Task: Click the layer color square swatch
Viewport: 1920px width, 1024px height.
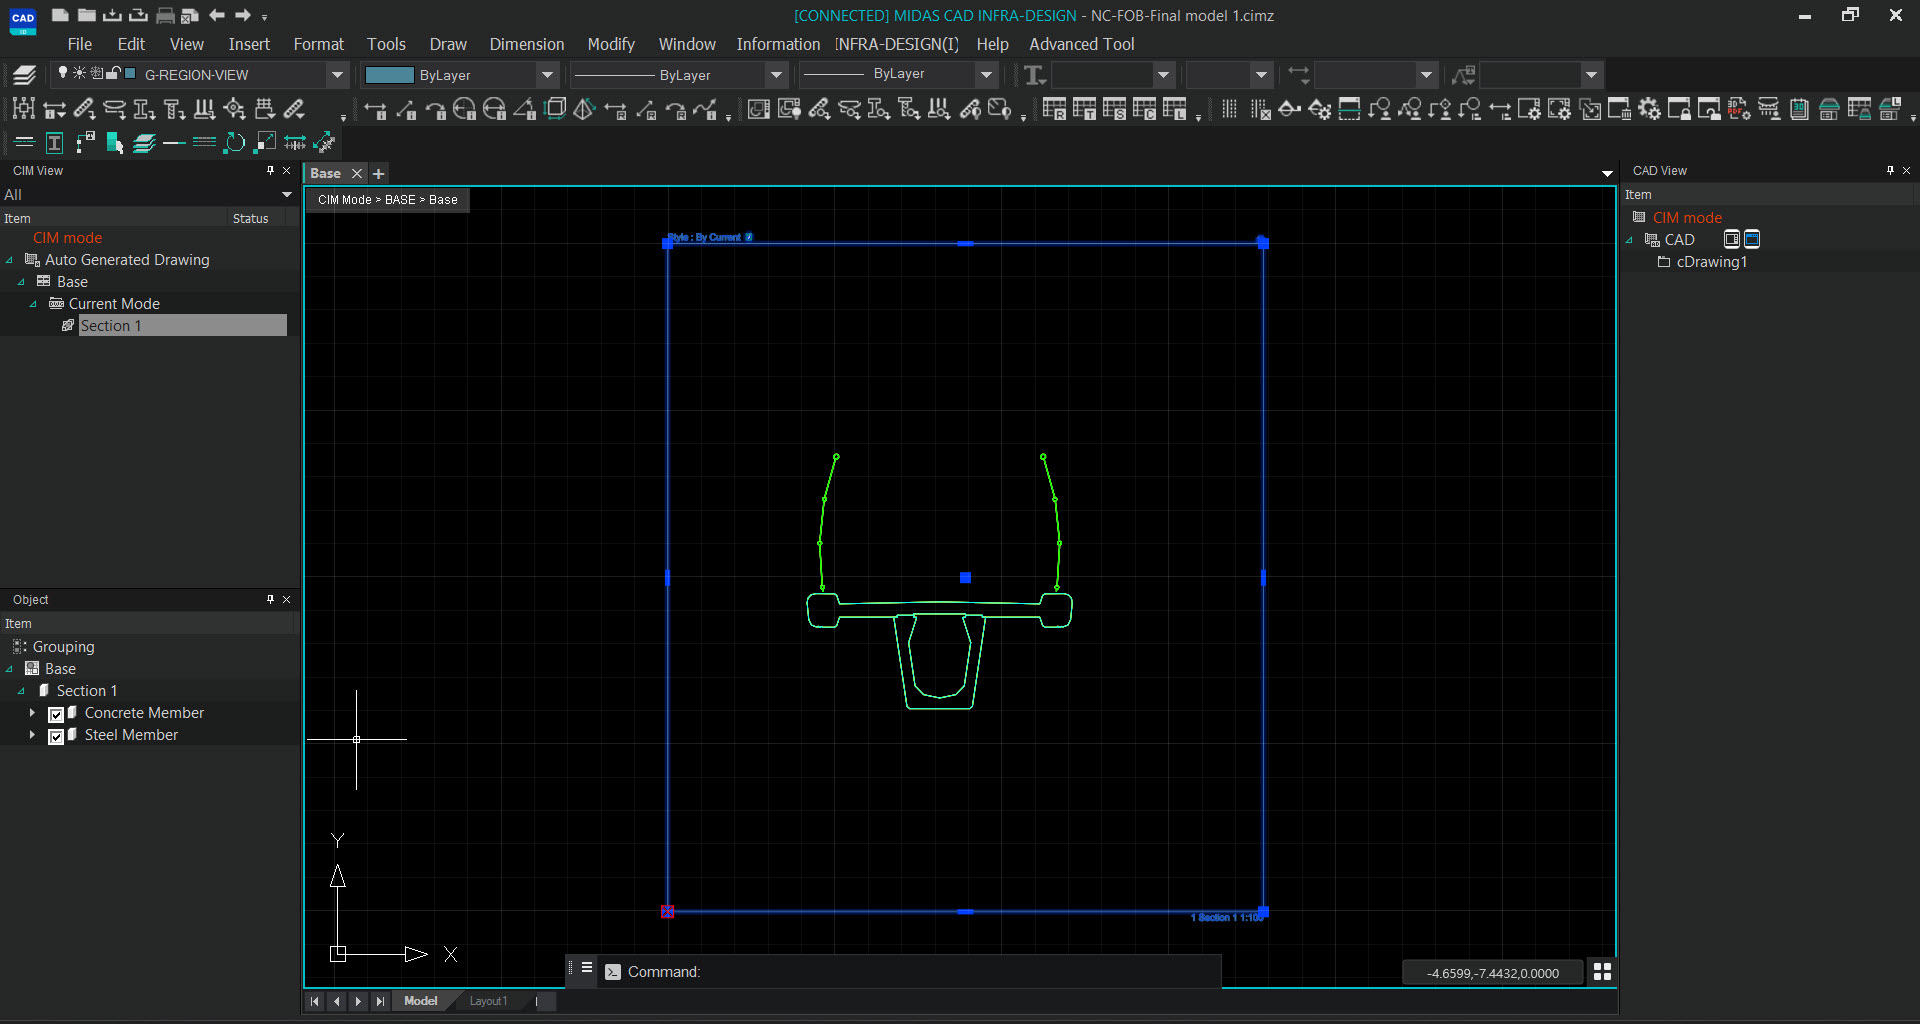Action: 130,73
